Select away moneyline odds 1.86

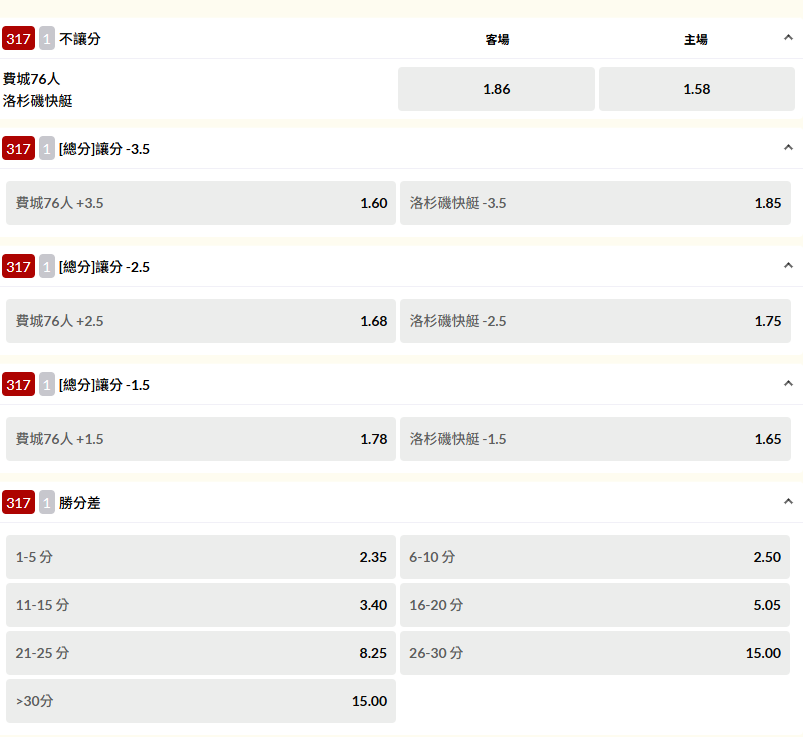[496, 89]
